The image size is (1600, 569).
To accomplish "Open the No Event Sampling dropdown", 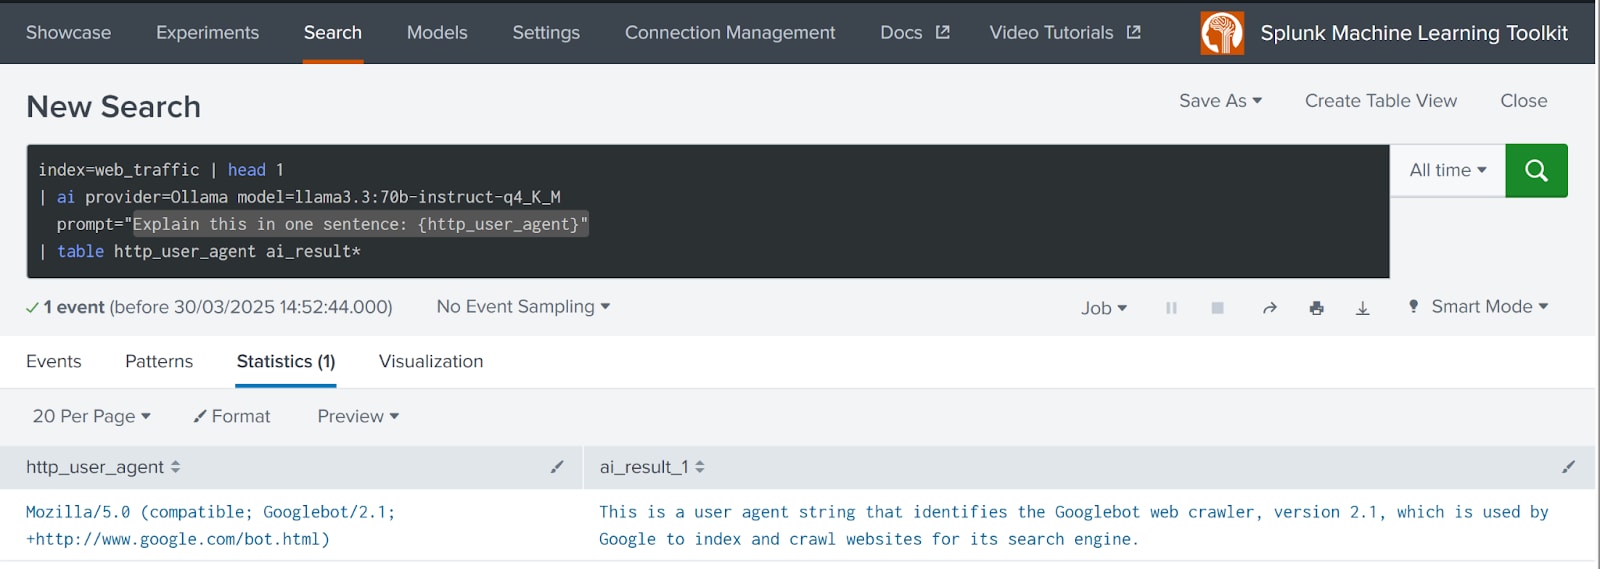I will [523, 307].
